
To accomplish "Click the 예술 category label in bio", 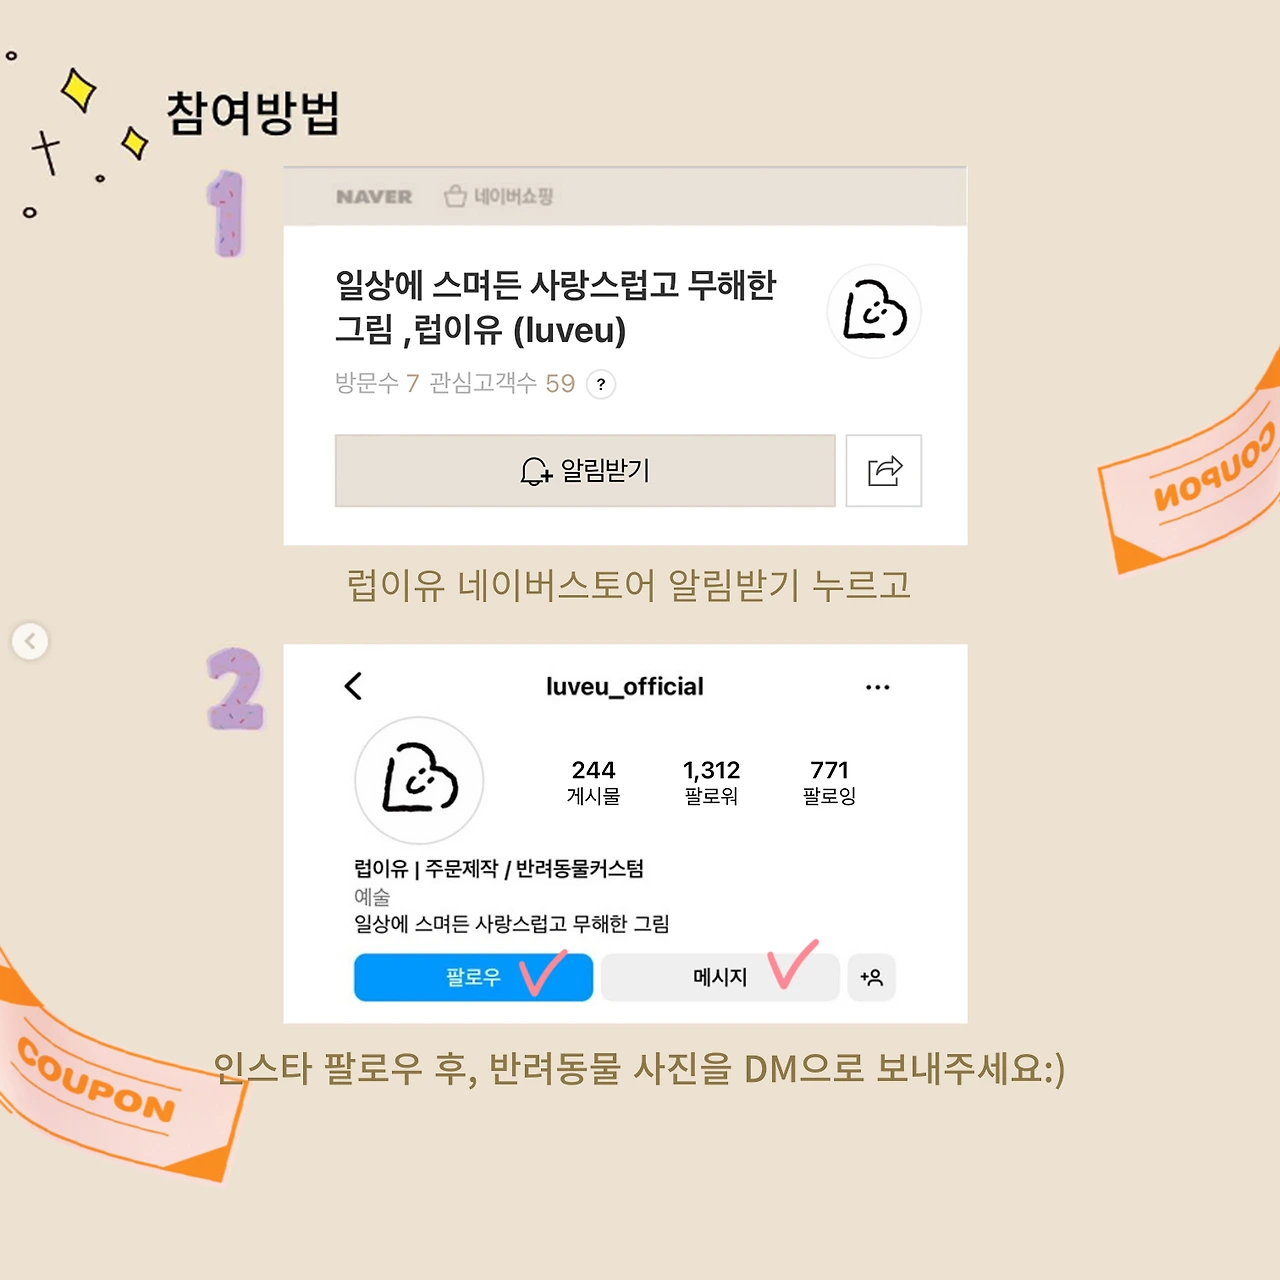I will pyautogui.click(x=372, y=897).
